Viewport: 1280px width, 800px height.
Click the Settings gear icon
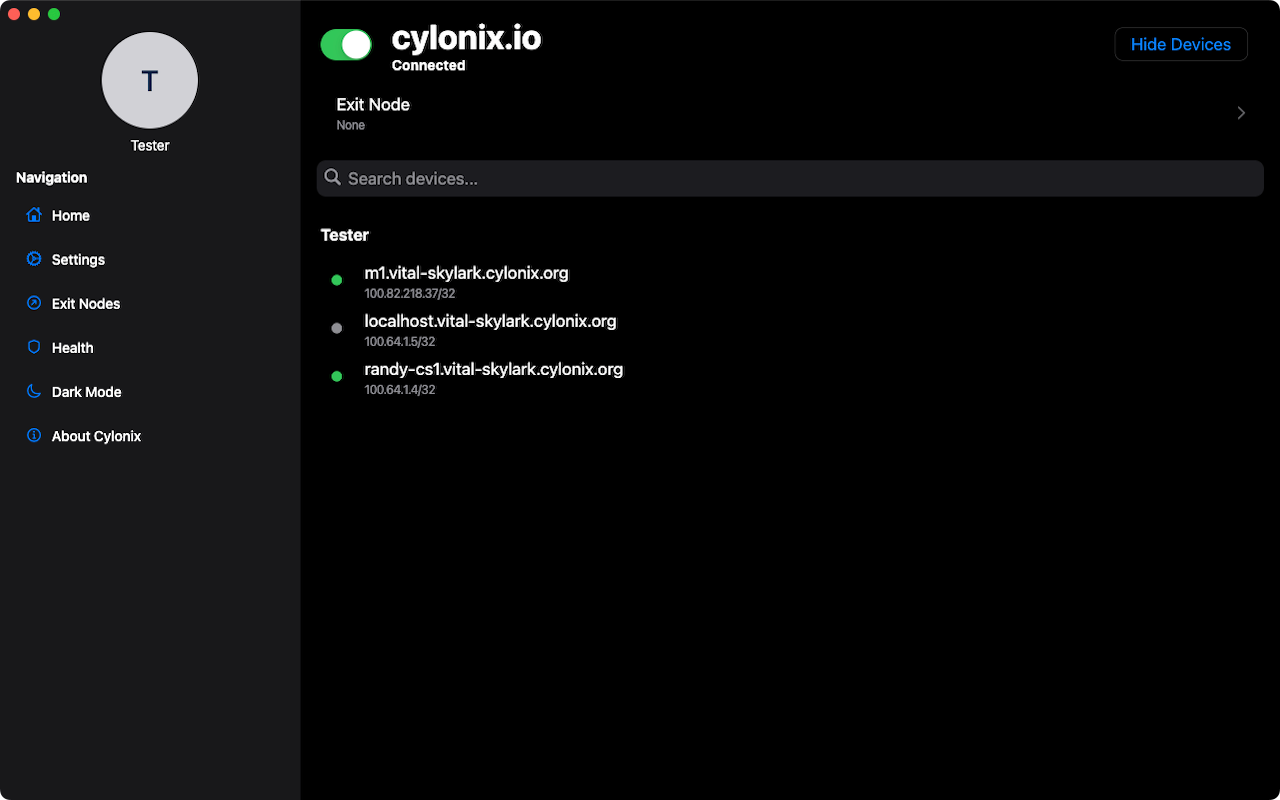34,259
